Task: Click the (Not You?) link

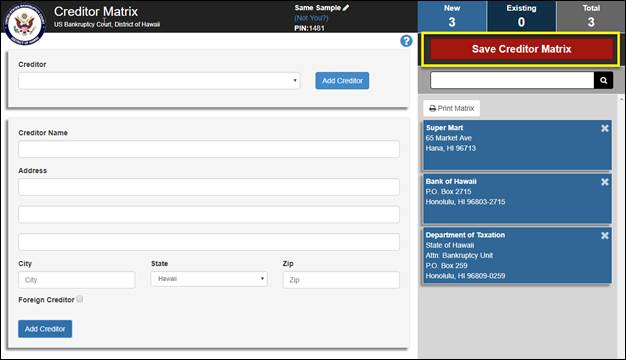Action: (x=311, y=18)
